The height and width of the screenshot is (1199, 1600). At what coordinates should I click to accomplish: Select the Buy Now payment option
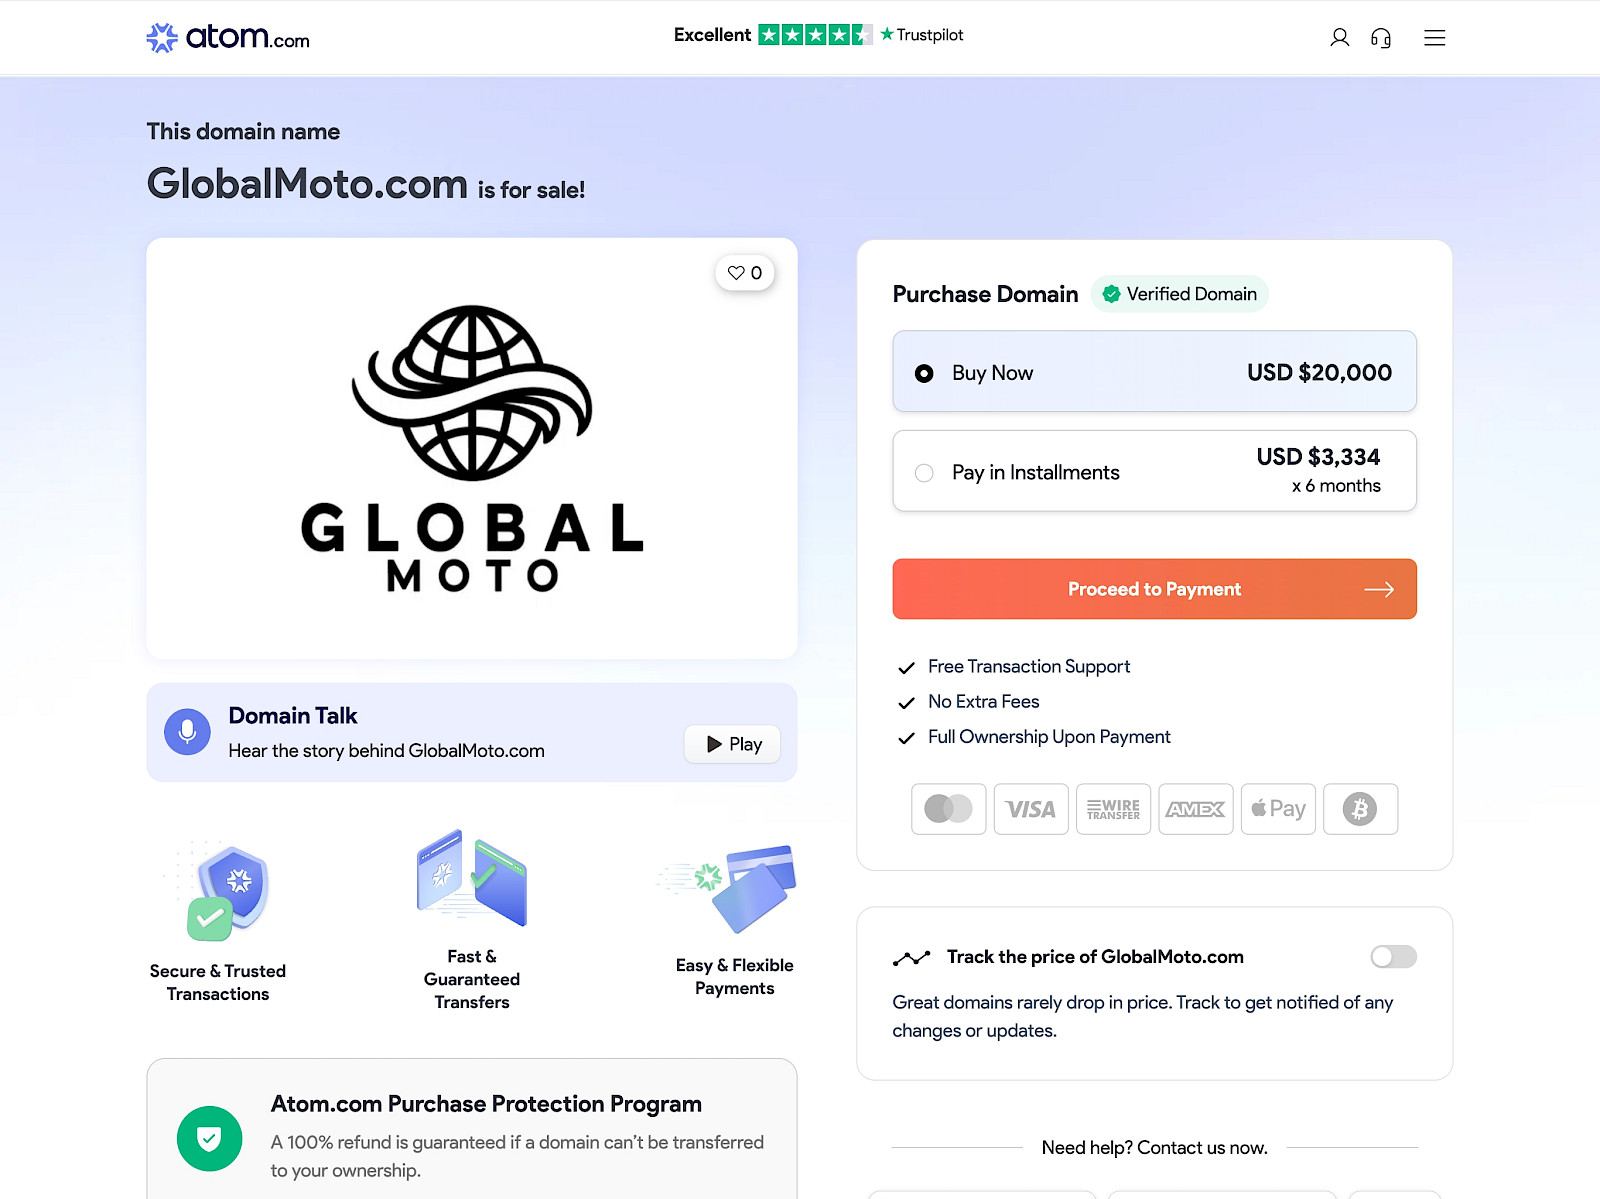pyautogui.click(x=925, y=372)
